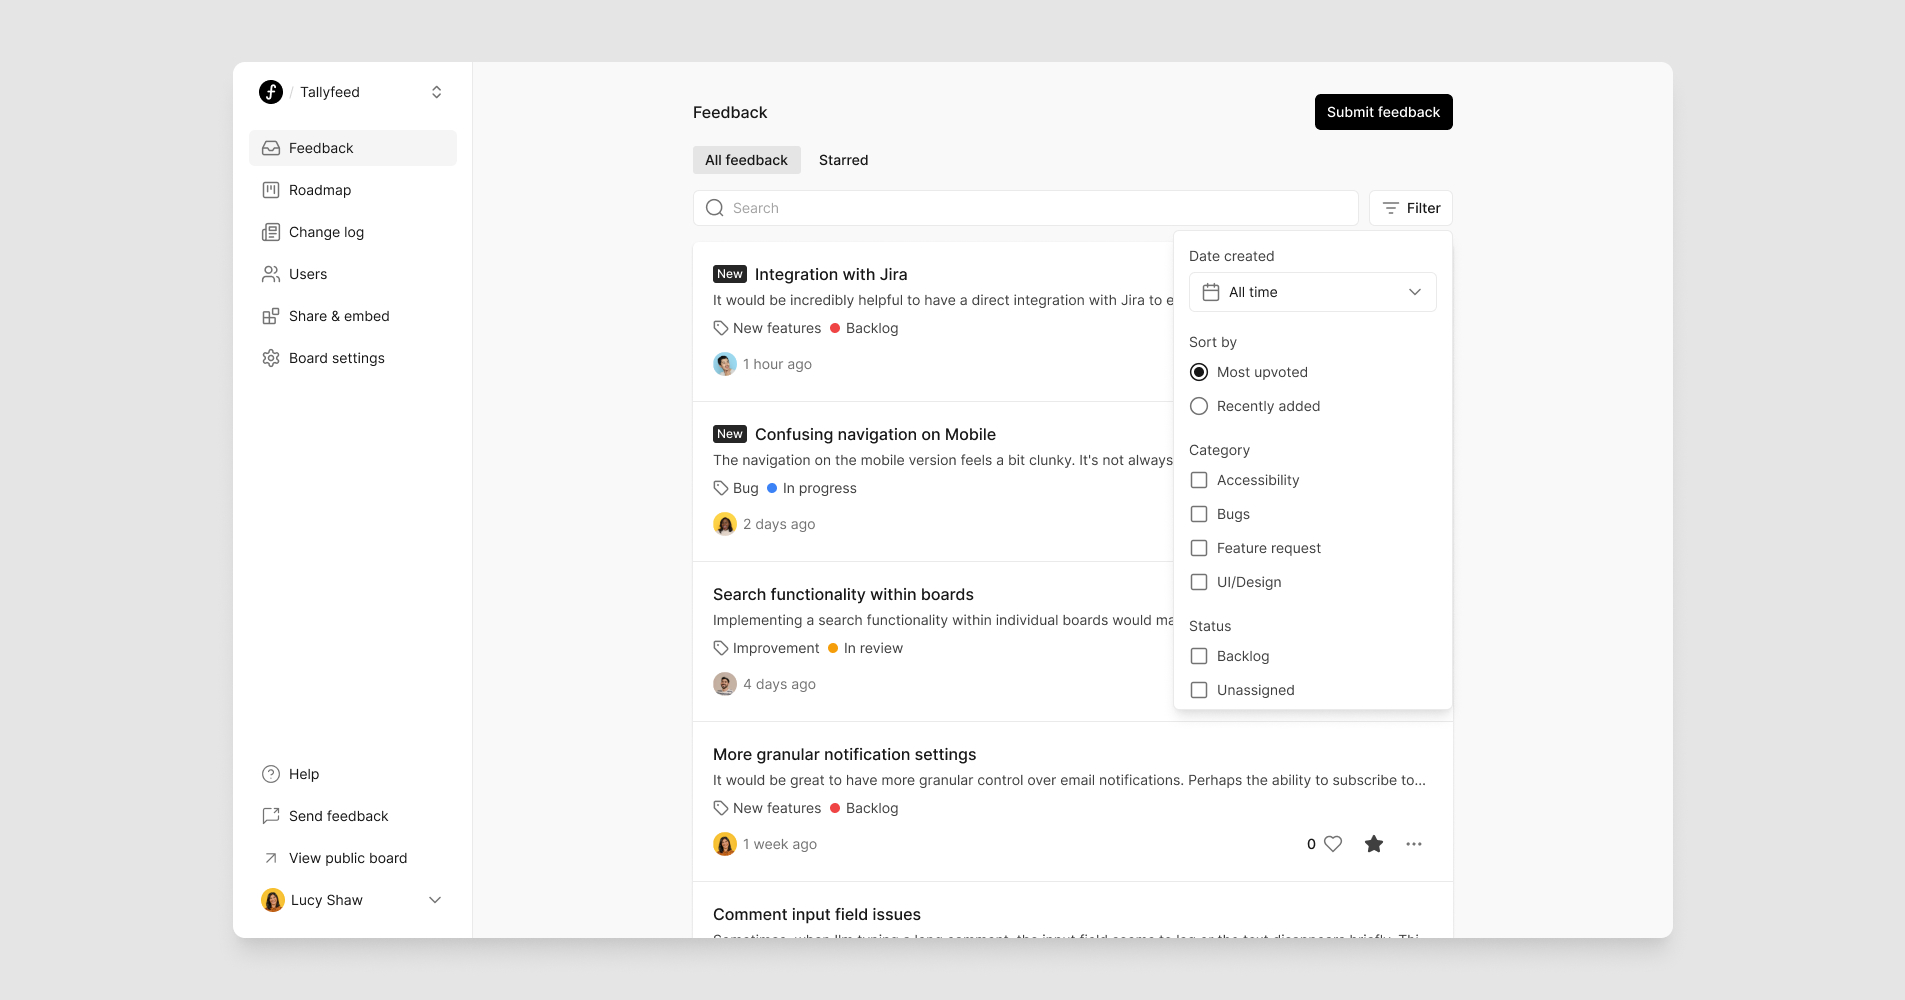Upvote the granular notification post with heart
Viewport: 1905px width, 1000px height.
[1333, 844]
